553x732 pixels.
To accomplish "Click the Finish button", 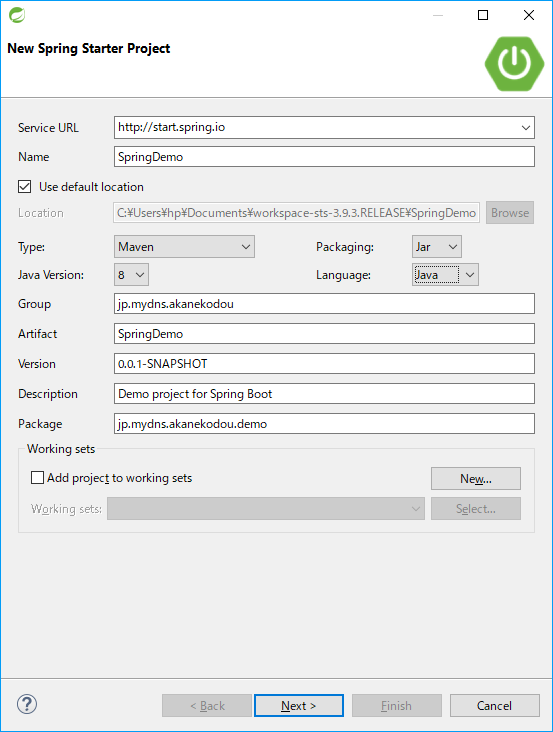I will (x=397, y=705).
